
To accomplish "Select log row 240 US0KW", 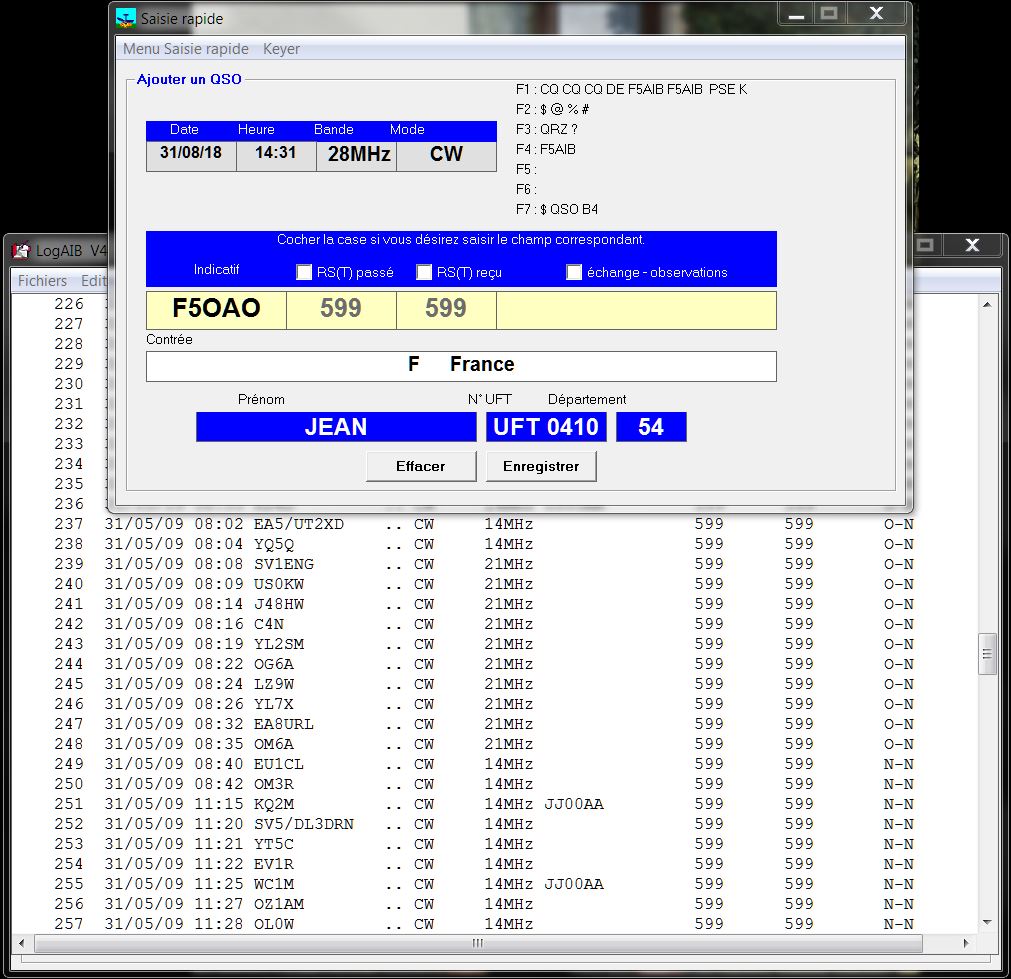I will point(484,584).
